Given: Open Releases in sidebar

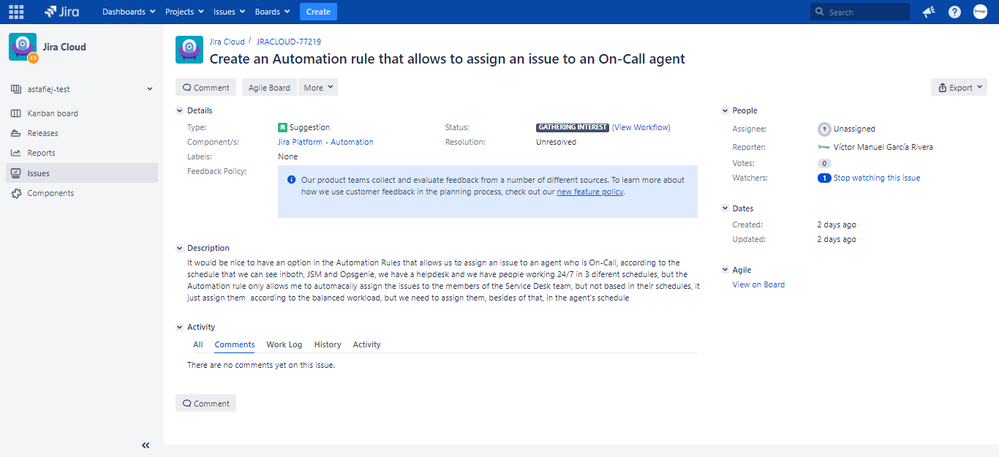Looking at the screenshot, I should click(82, 133).
